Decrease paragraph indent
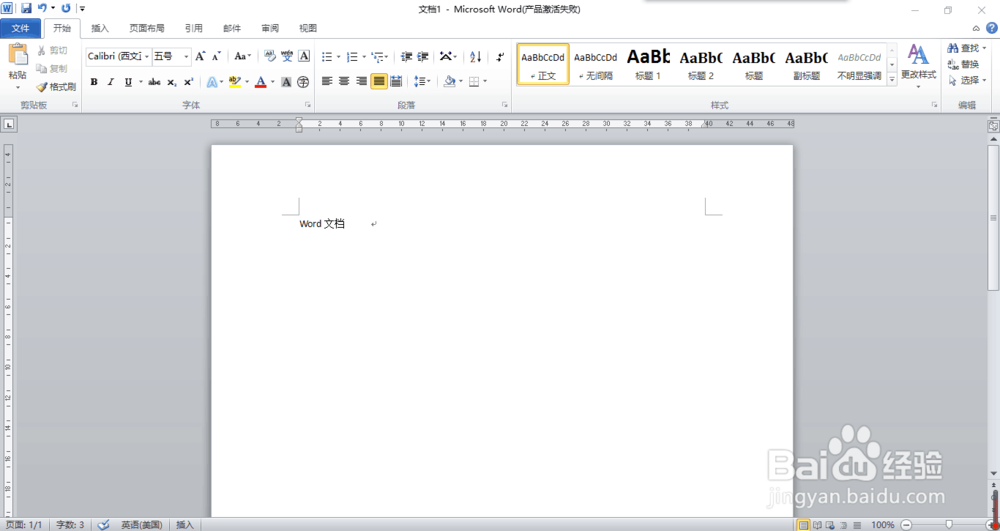 coord(406,57)
